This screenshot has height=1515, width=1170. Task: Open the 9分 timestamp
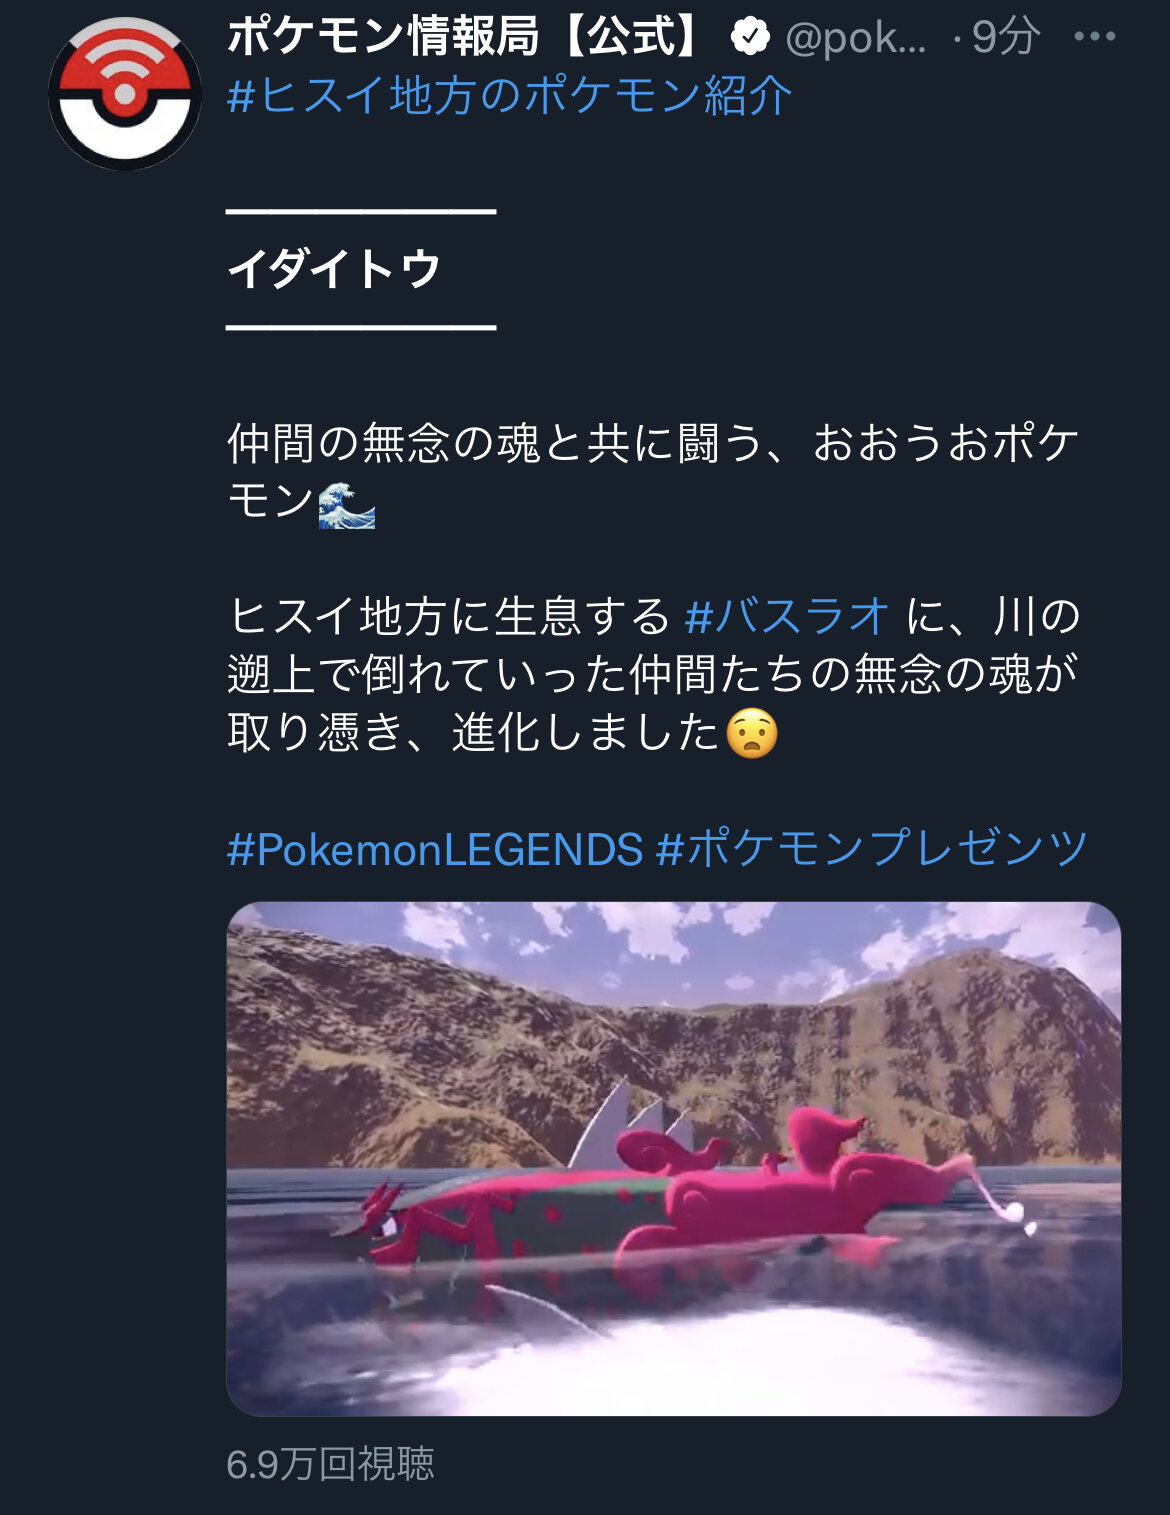(1005, 37)
